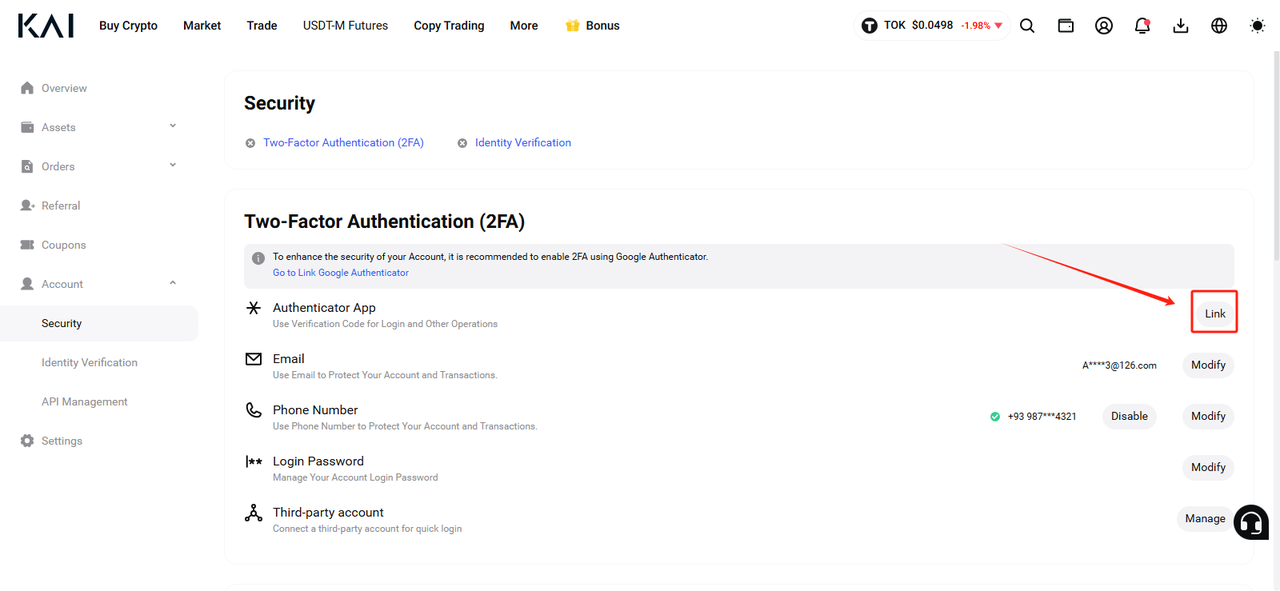1280x591 pixels.
Task: Open the notifications bell icon
Action: [1142, 26]
